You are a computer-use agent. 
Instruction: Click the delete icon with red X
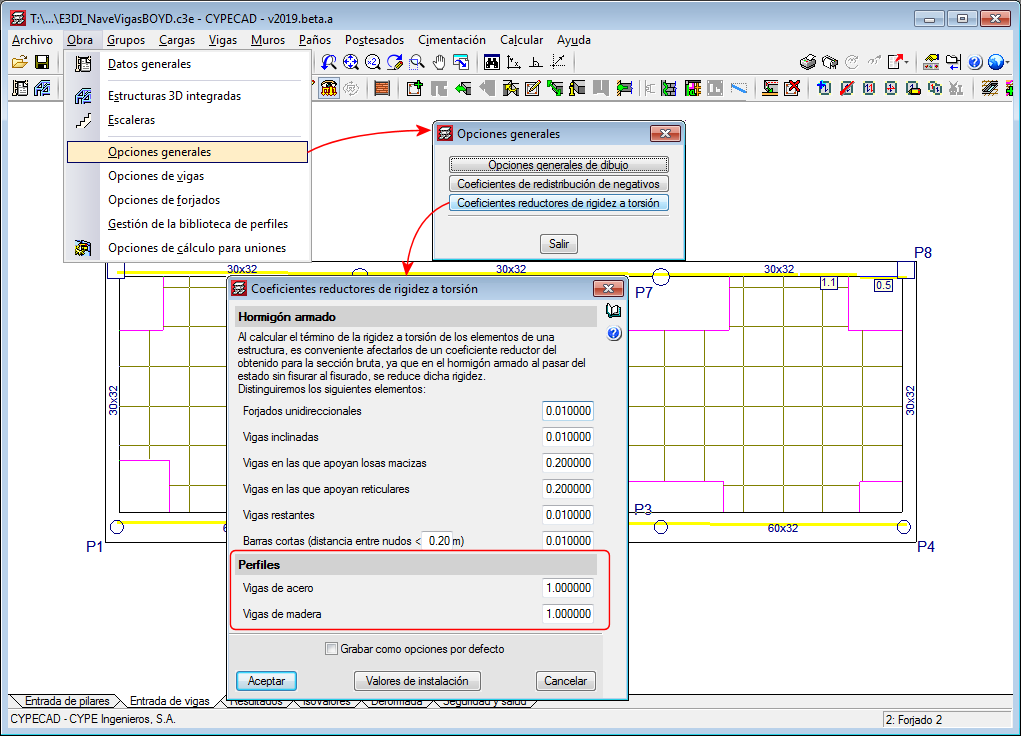click(792, 88)
